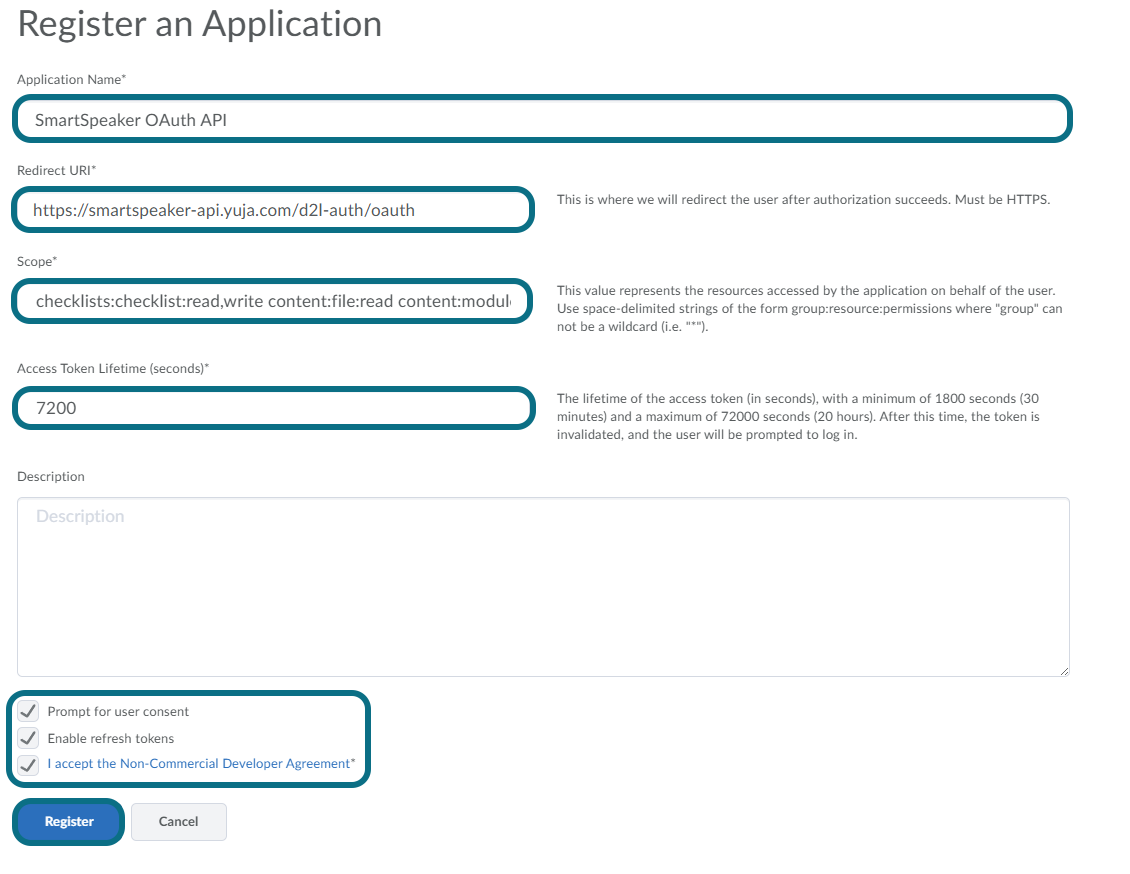Open the Non-Commercial Developer Agreement link
1130x874 pixels.
(198, 763)
